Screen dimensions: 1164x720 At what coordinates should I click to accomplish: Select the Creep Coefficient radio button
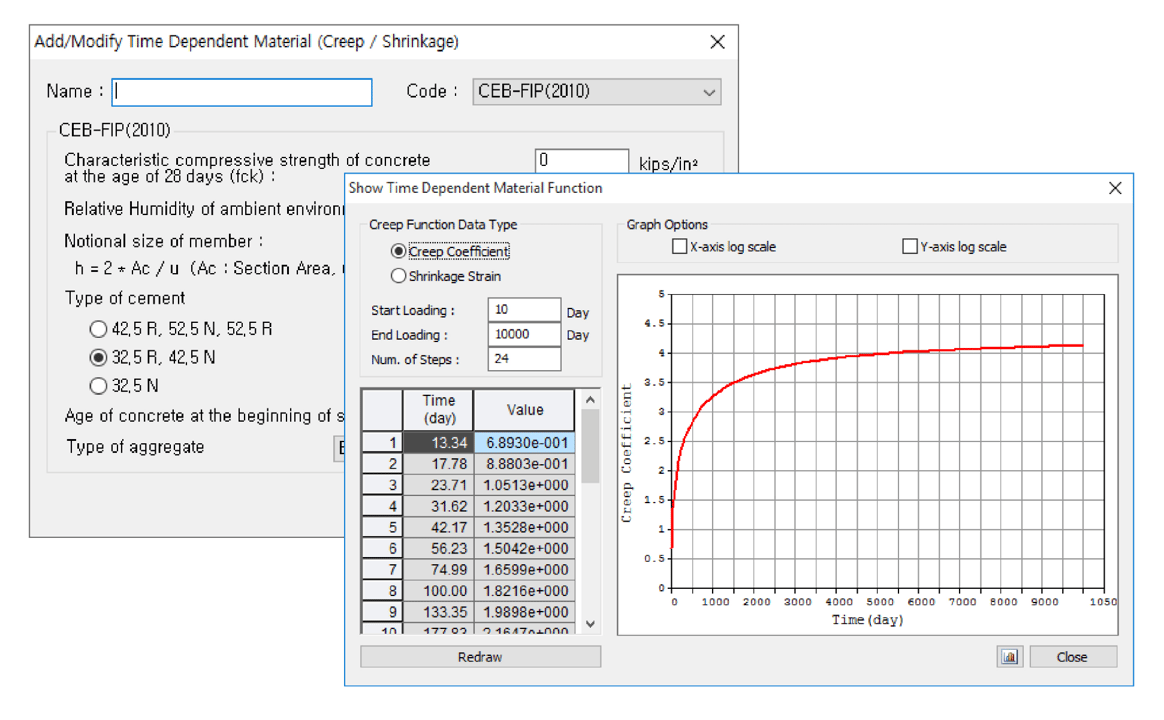(x=399, y=252)
